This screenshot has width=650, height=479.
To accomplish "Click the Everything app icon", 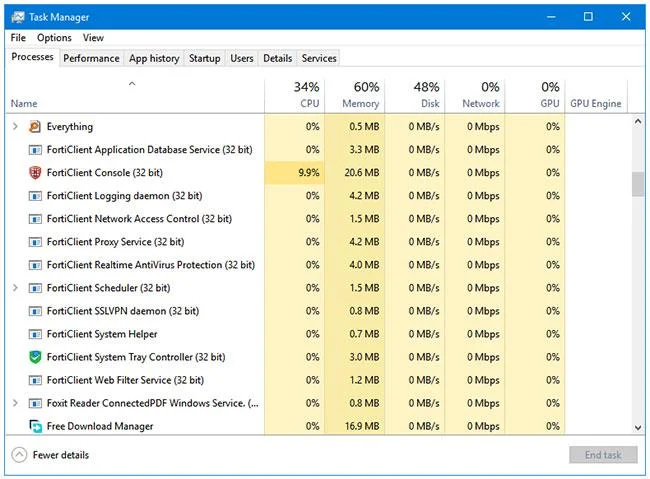I will [35, 126].
